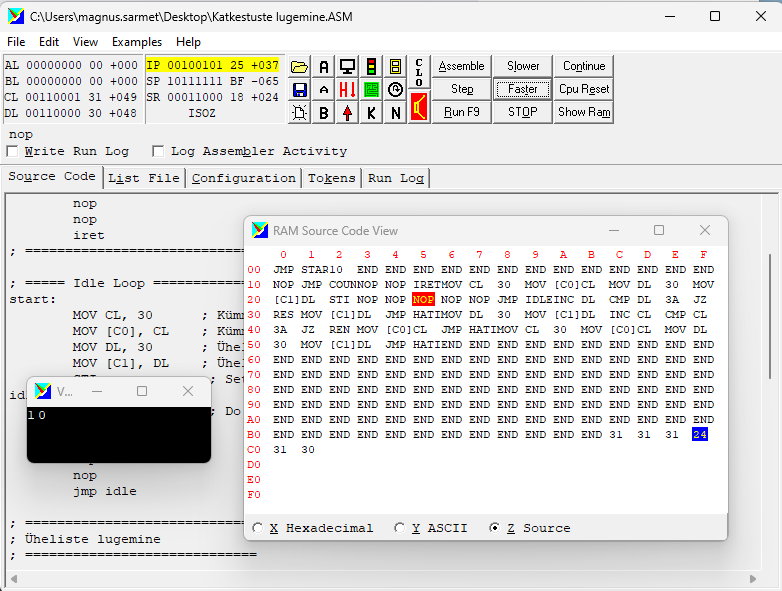
Task: Save the file using the floppy disk icon
Action: coord(299,90)
